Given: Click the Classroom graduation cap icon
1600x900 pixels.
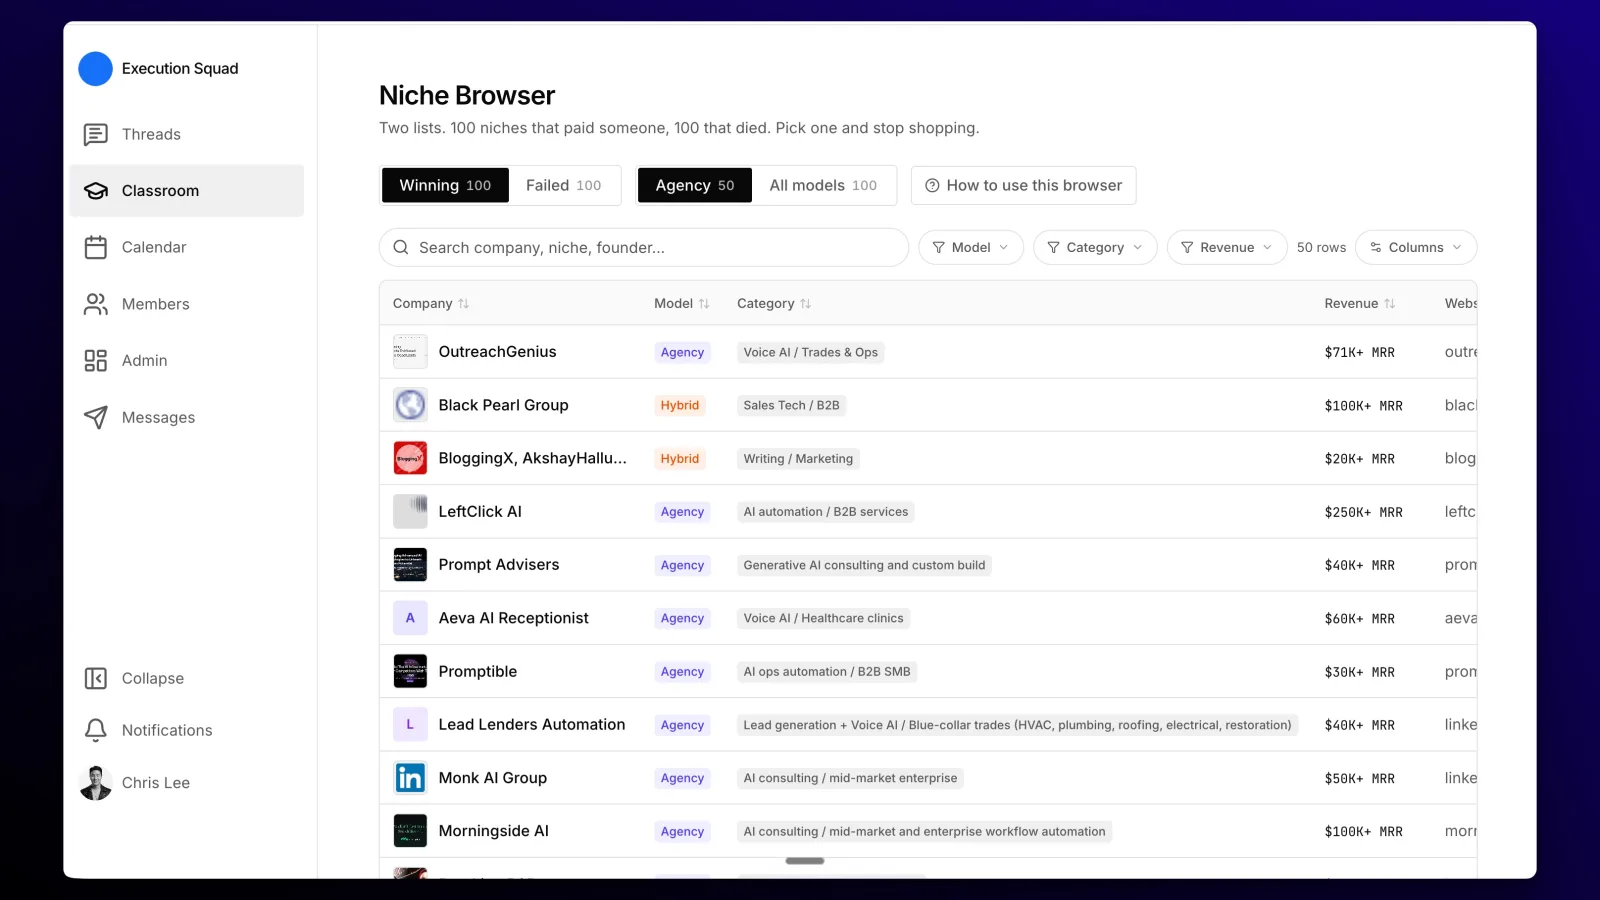Looking at the screenshot, I should (x=96, y=191).
